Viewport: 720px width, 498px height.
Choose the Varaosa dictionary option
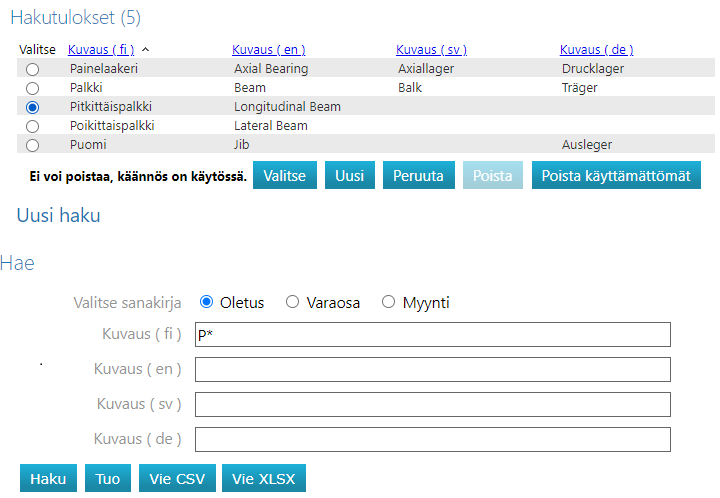[293, 302]
